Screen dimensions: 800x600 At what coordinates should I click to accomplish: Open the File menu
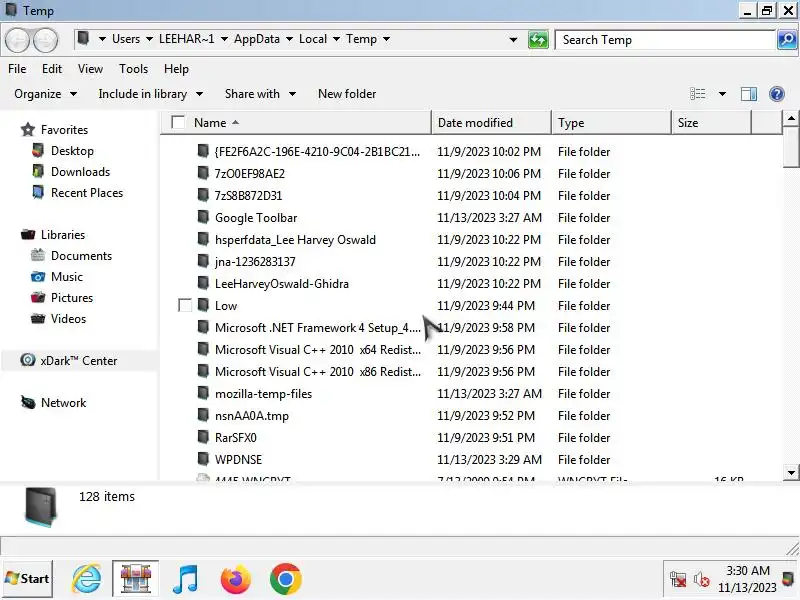tap(17, 69)
